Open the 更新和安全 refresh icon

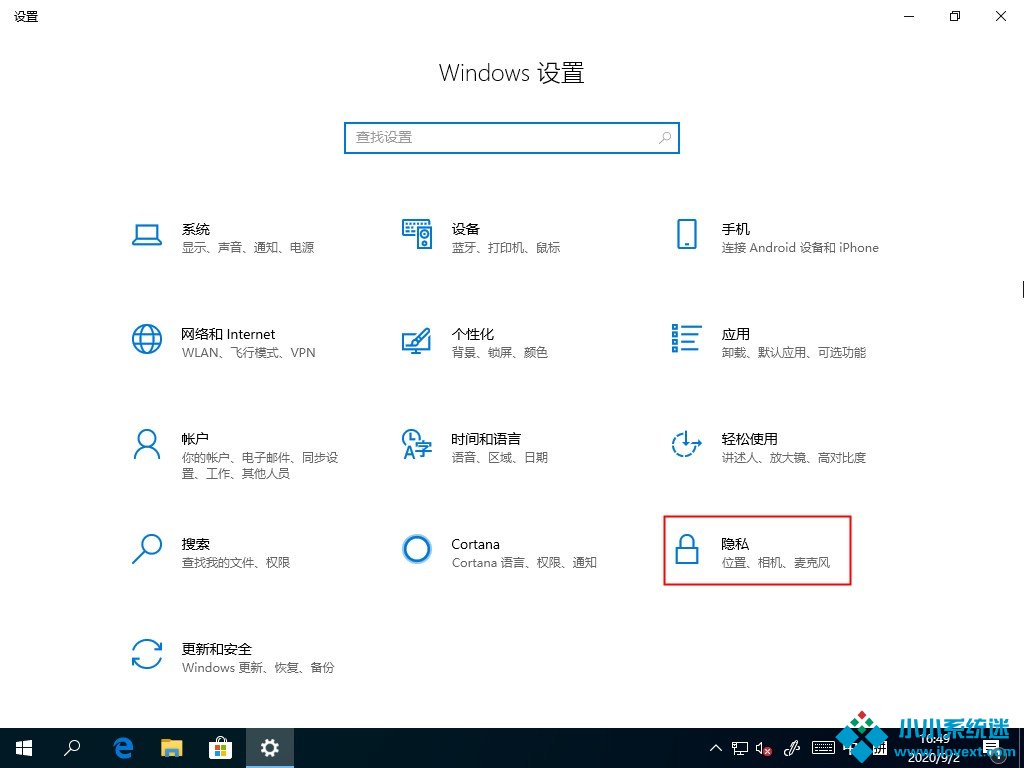click(147, 654)
